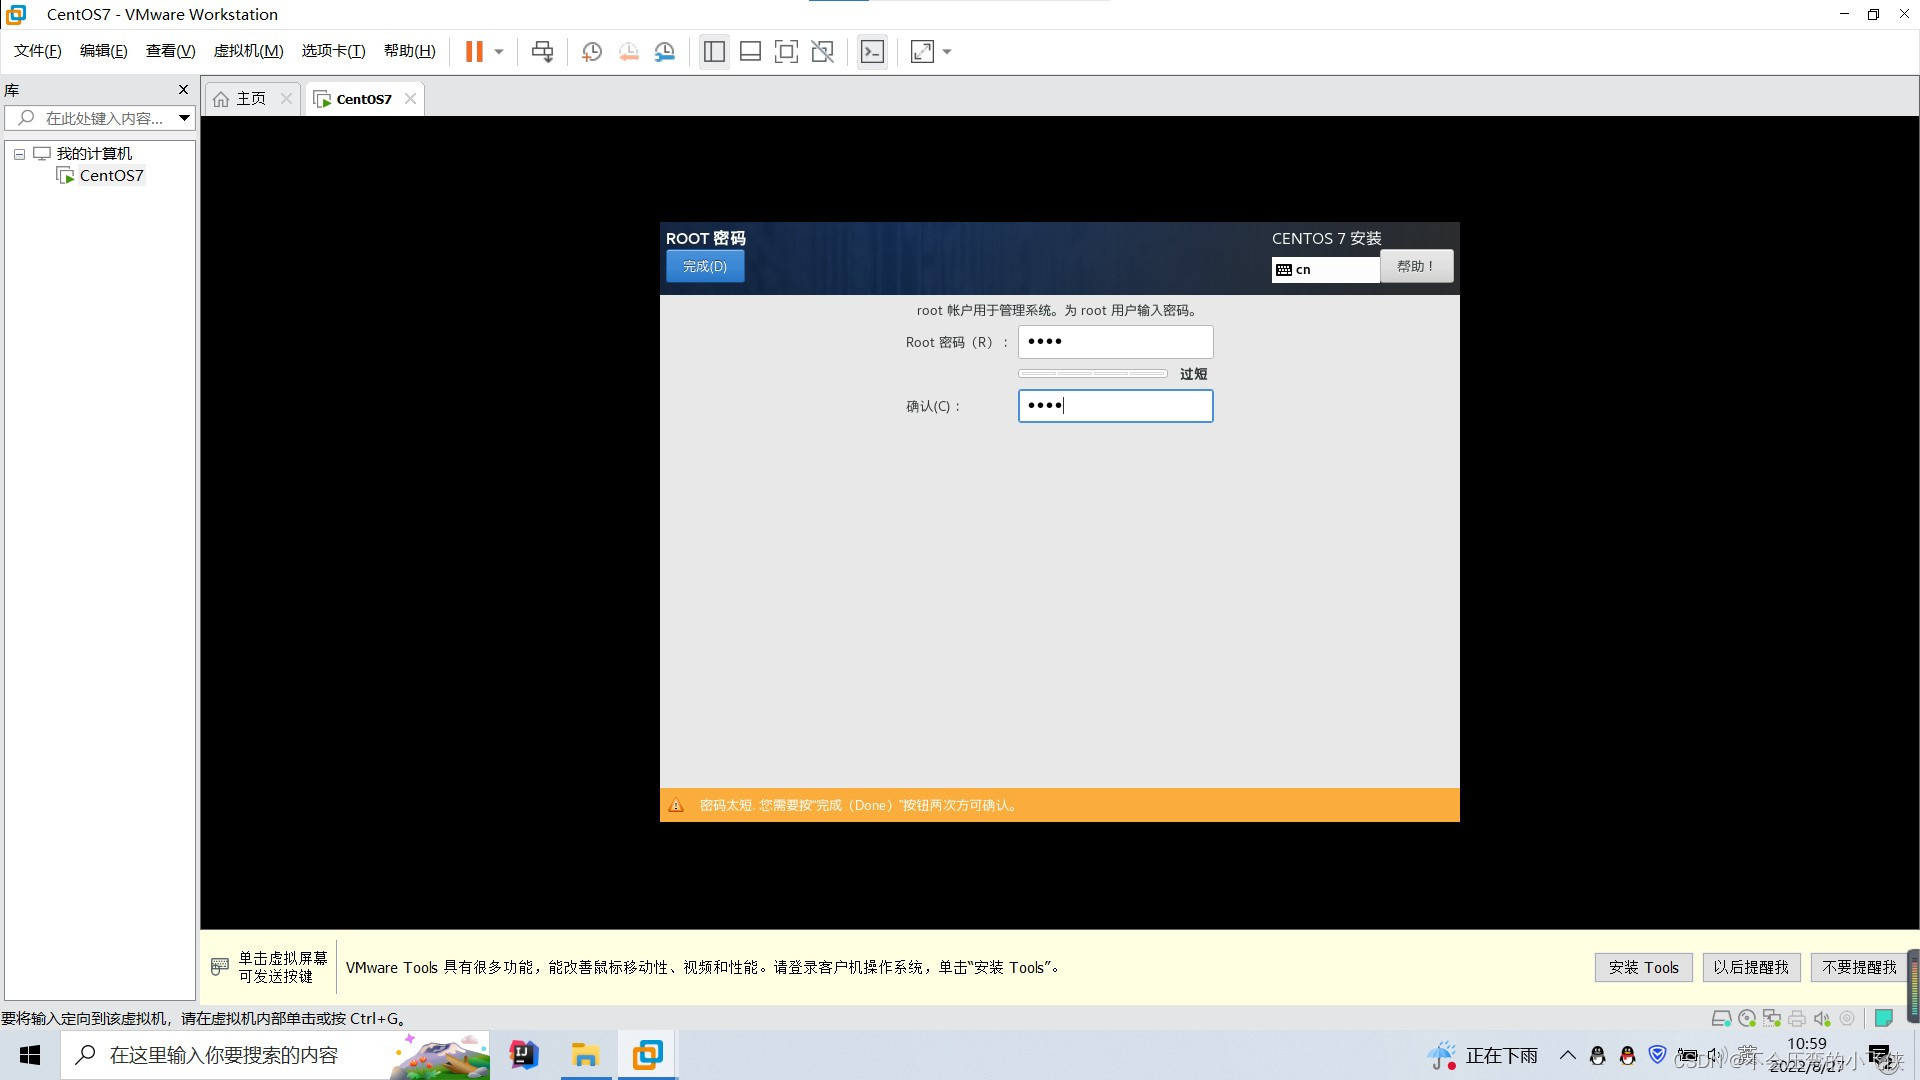
Task: Click the cn keyboard layout indicator
Action: (1325, 269)
